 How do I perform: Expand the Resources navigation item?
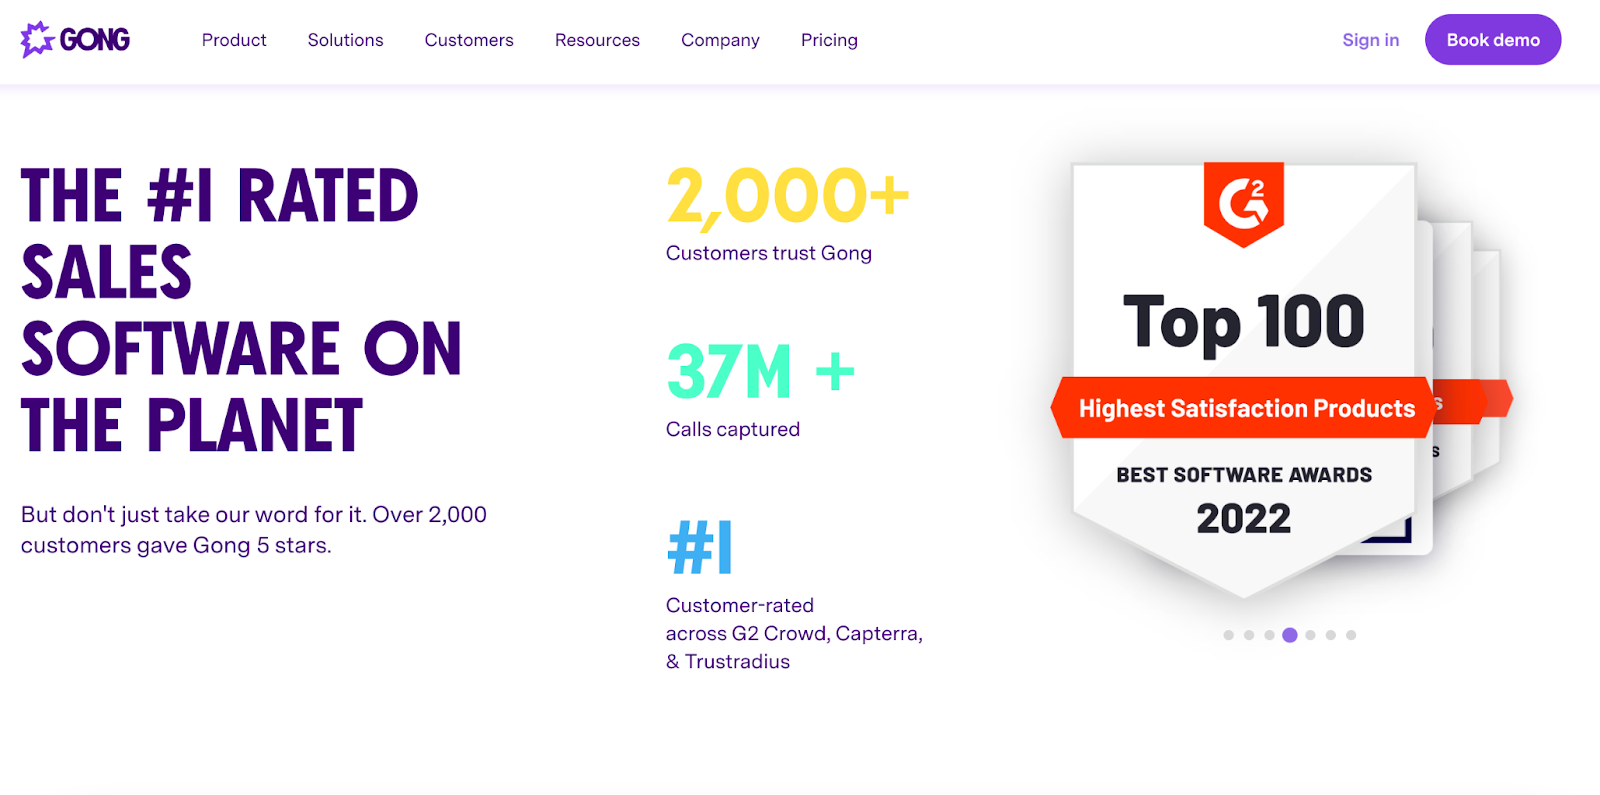597,40
